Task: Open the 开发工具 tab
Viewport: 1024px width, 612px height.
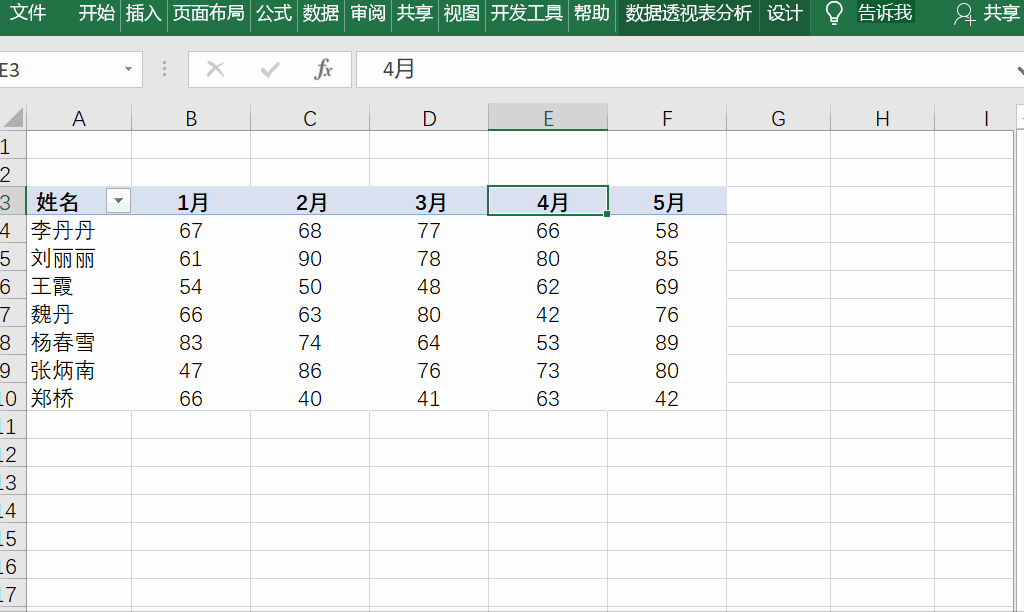Action: pyautogui.click(x=526, y=12)
